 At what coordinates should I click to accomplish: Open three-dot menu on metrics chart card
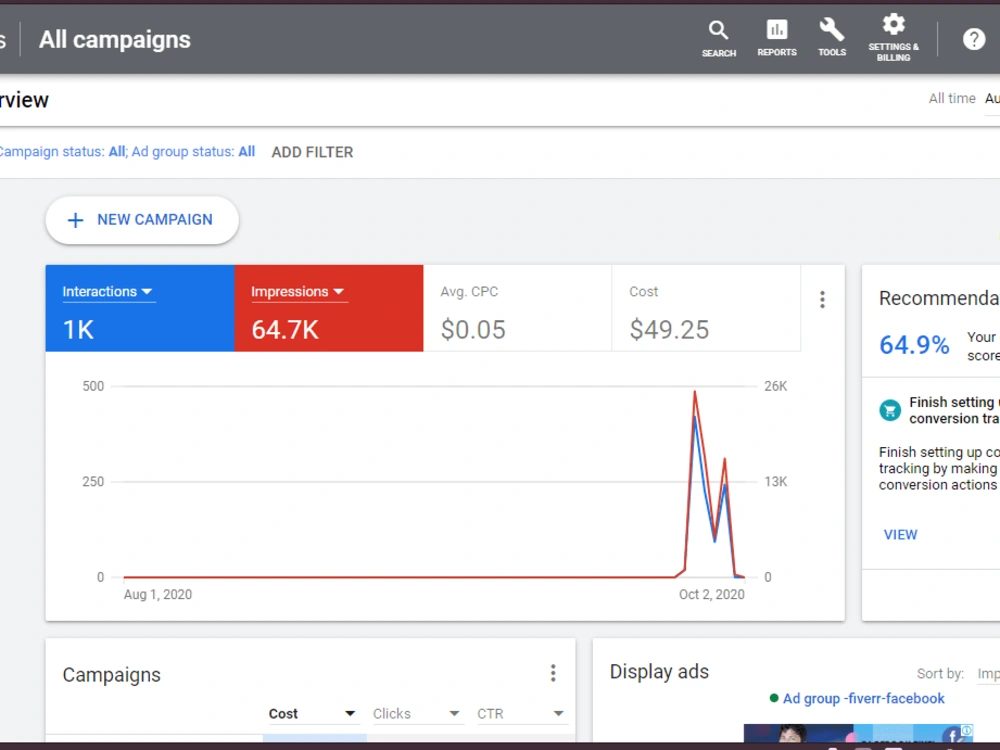coord(823,300)
